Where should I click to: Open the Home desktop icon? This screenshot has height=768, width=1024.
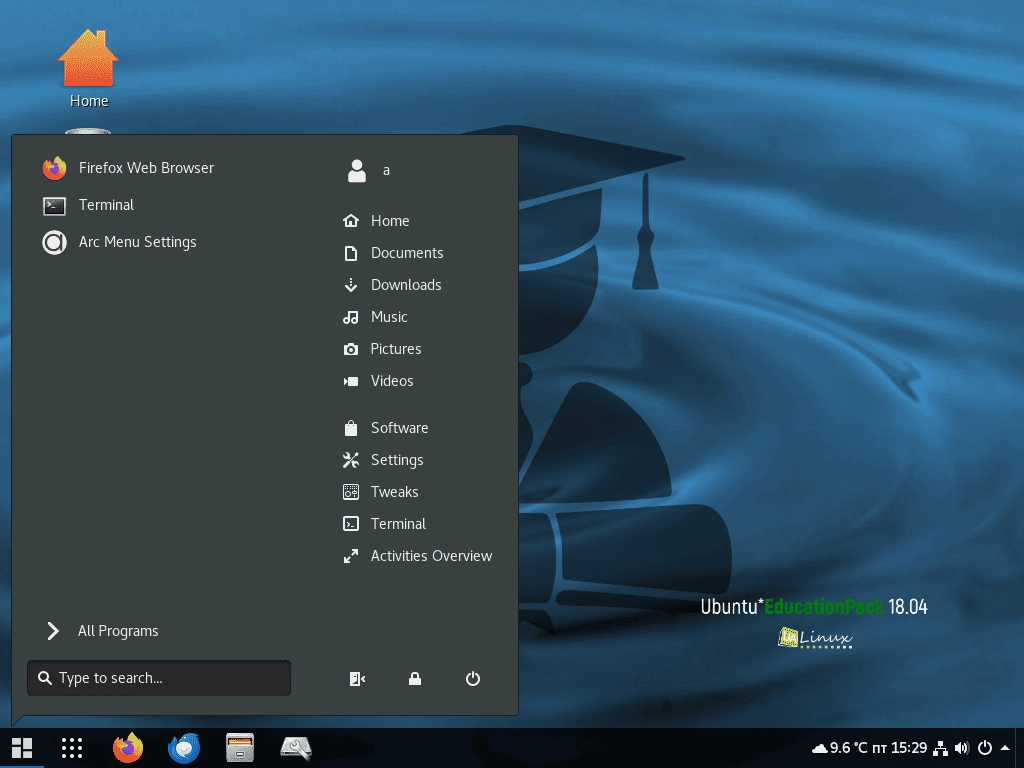coord(88,69)
